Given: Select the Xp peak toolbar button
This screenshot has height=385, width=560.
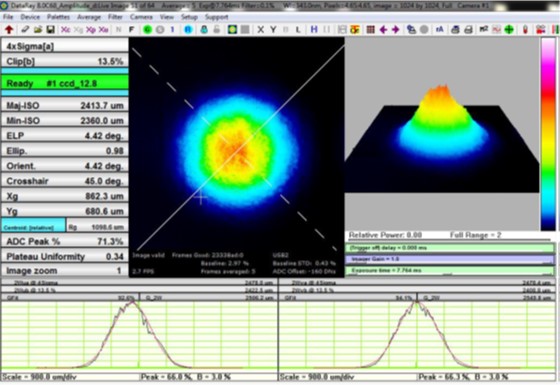Looking at the screenshot, I should [91, 30].
